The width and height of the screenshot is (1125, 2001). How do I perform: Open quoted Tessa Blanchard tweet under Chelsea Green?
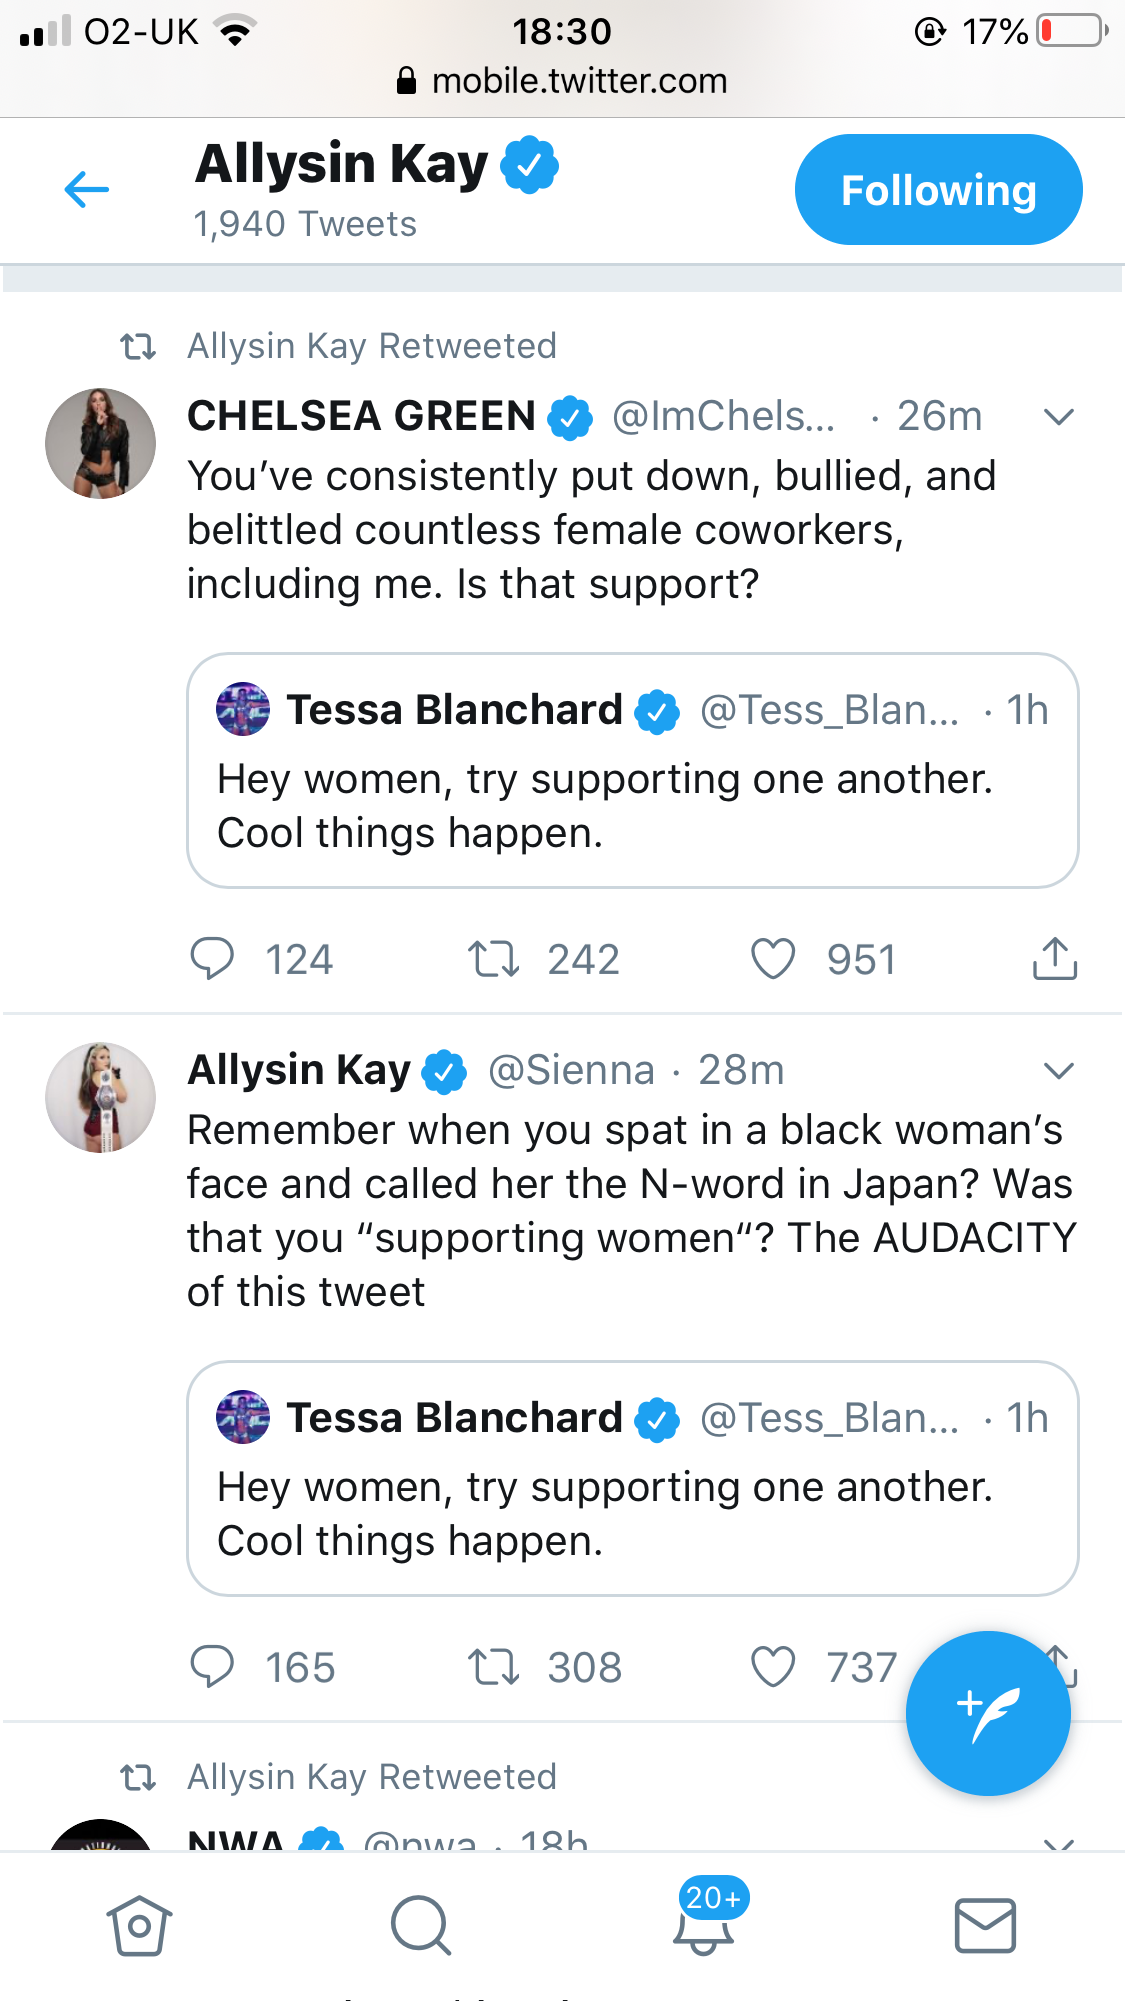(x=633, y=770)
